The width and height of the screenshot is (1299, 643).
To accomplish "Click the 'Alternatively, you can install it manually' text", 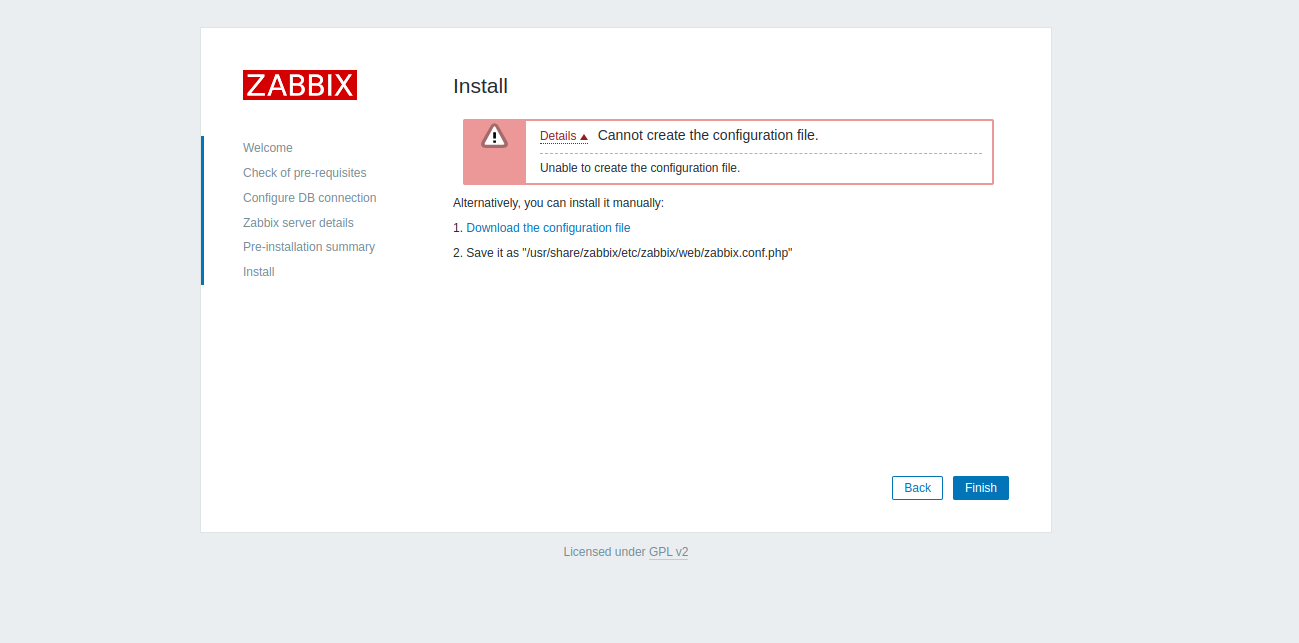I will (558, 203).
